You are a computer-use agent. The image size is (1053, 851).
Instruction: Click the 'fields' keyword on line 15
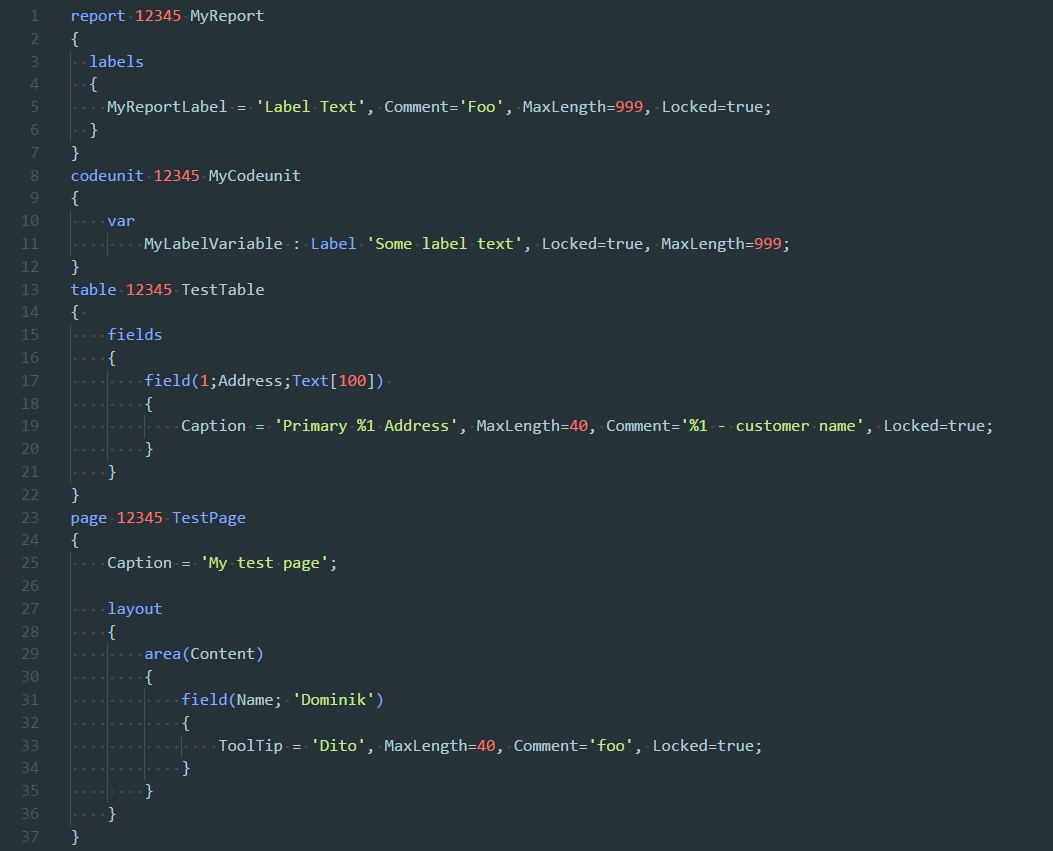(x=135, y=335)
